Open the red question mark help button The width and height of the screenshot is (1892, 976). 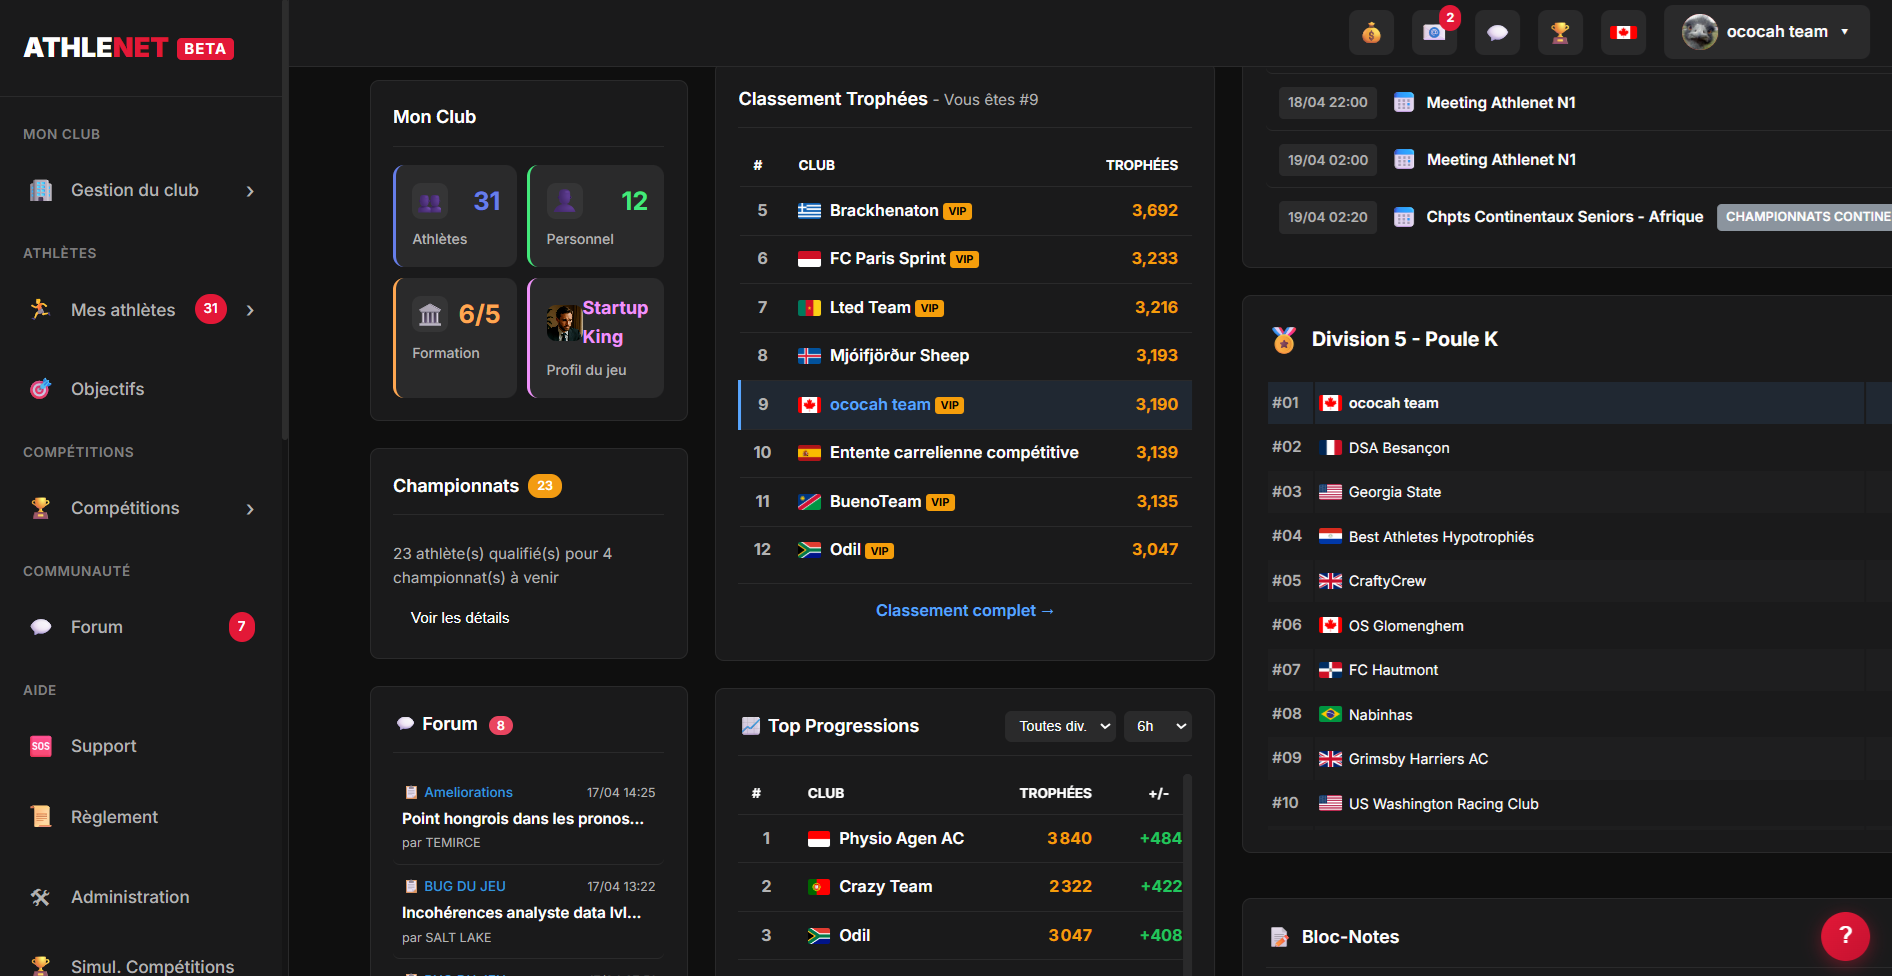(1845, 936)
